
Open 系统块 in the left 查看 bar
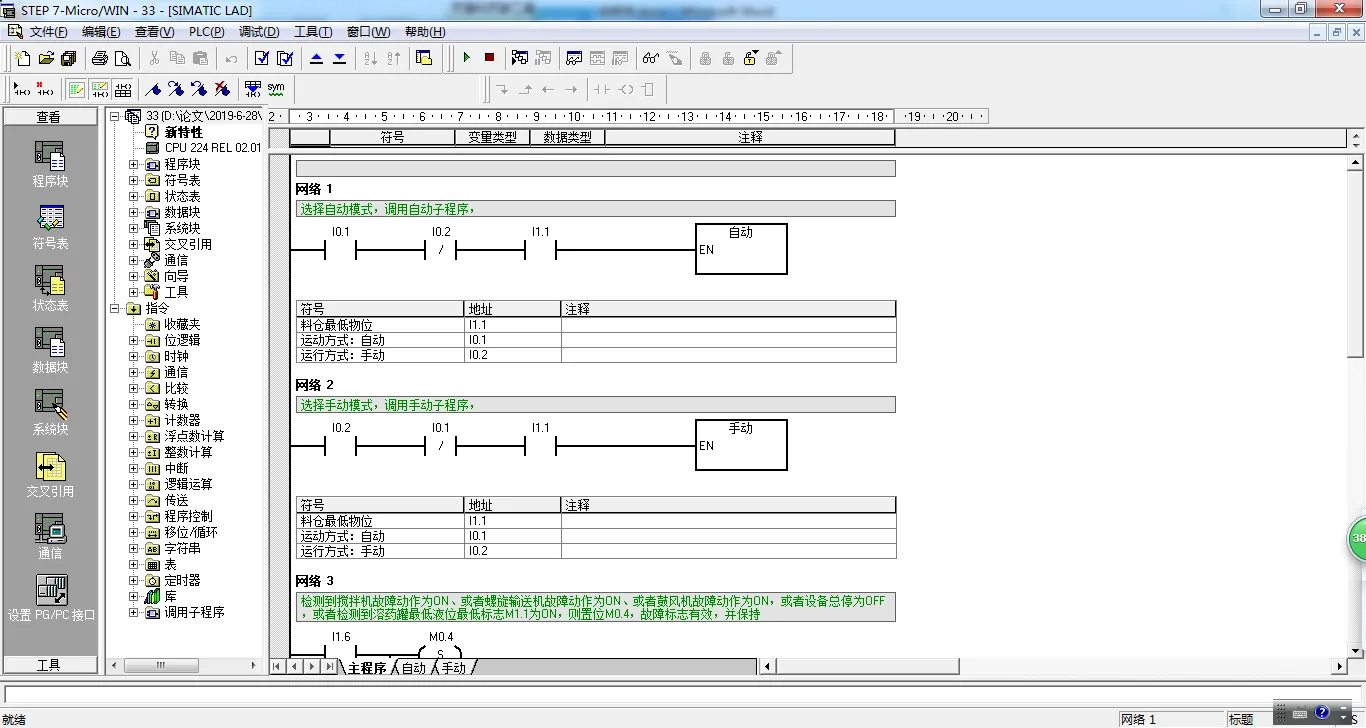tap(50, 413)
